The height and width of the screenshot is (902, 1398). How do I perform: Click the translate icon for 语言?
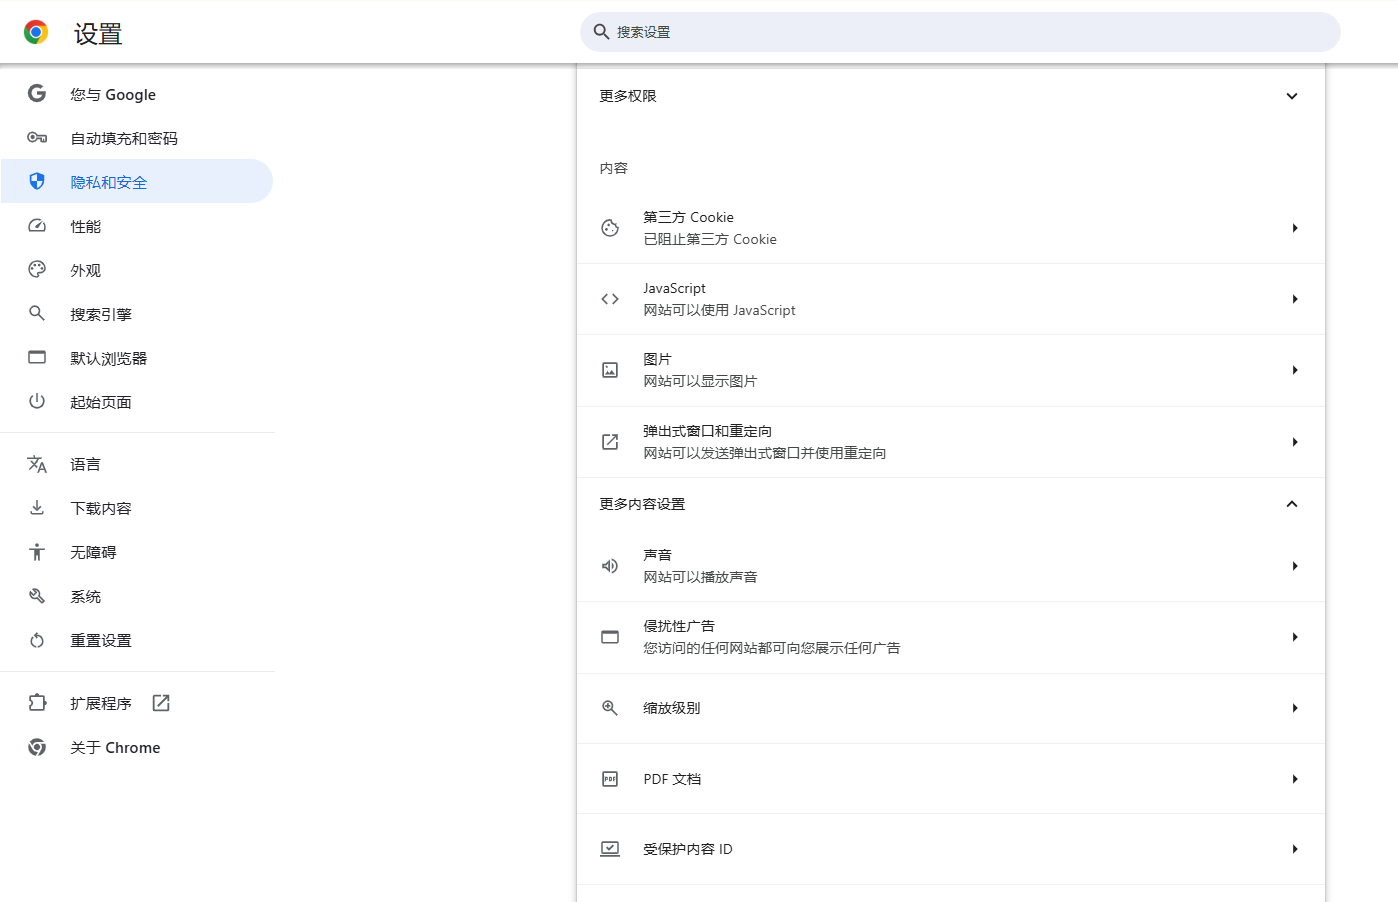(37, 464)
